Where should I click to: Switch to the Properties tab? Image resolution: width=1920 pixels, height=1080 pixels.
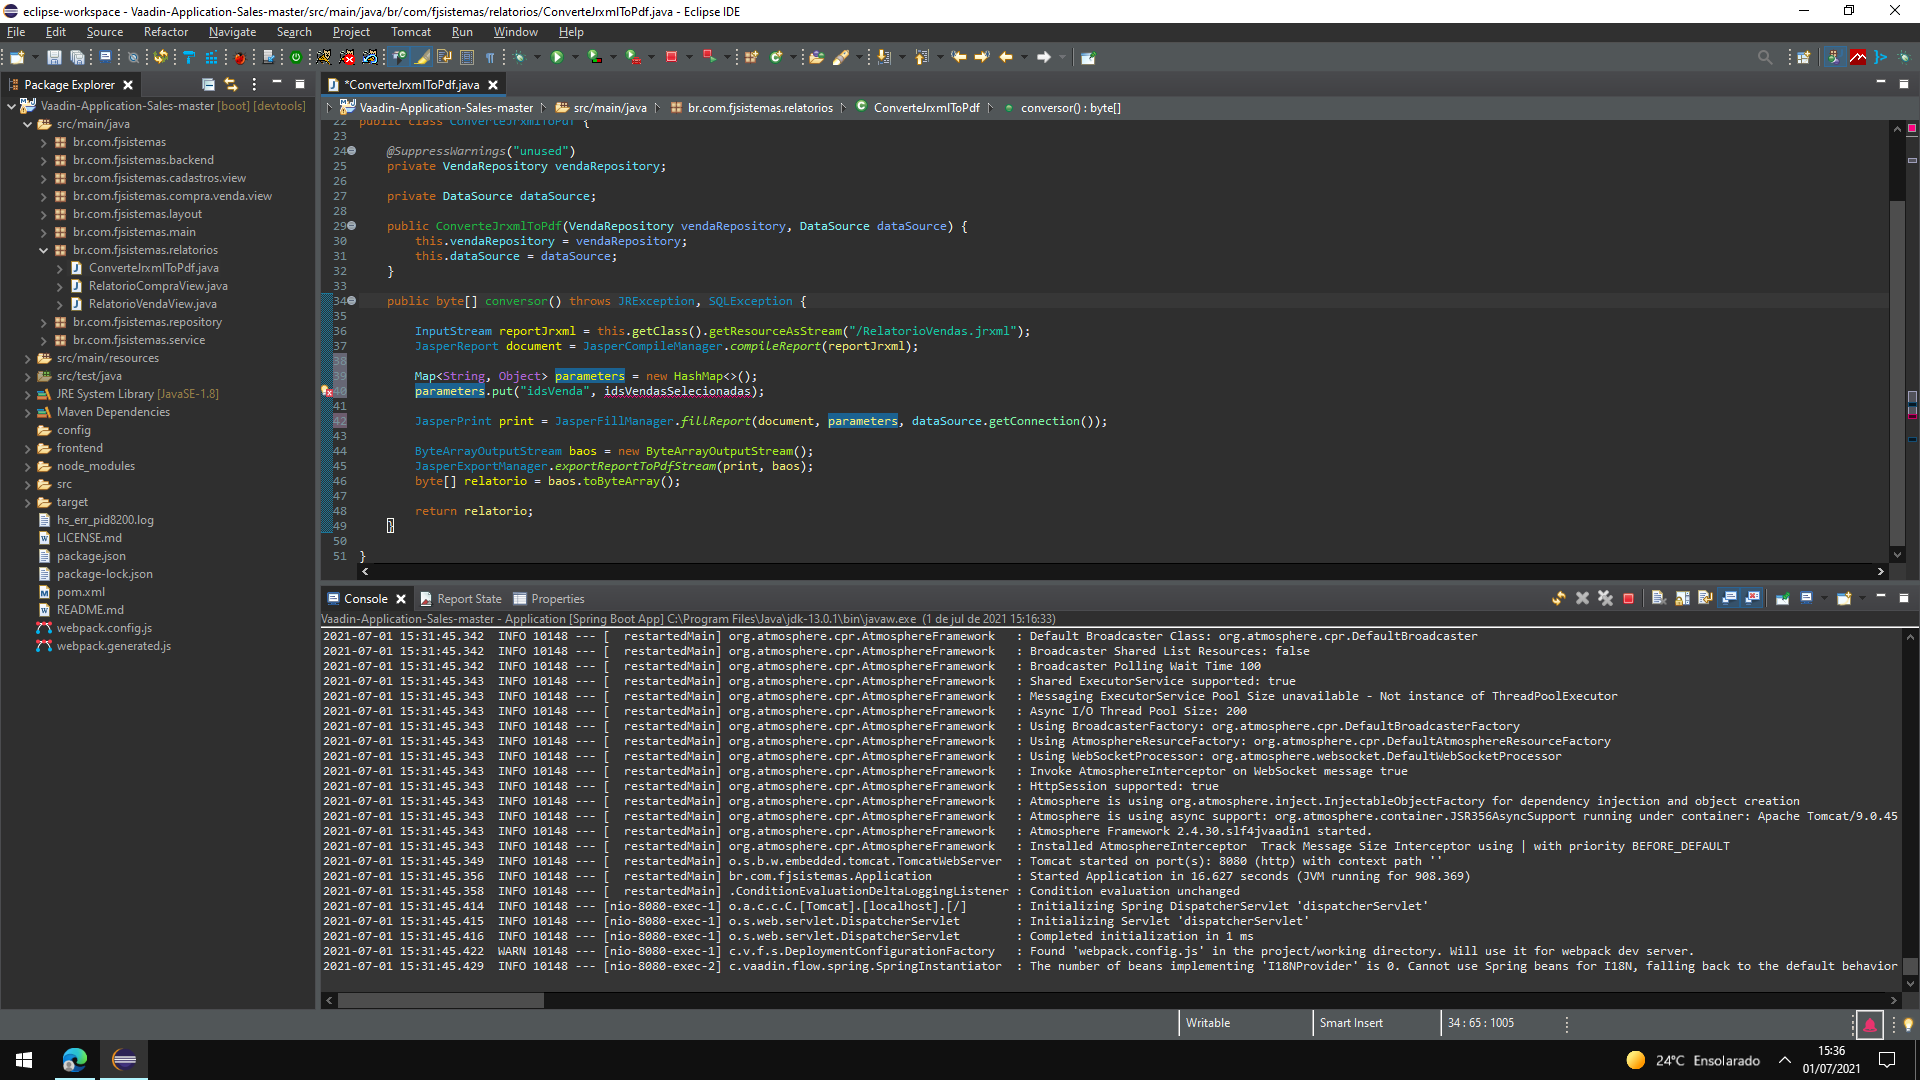549,599
